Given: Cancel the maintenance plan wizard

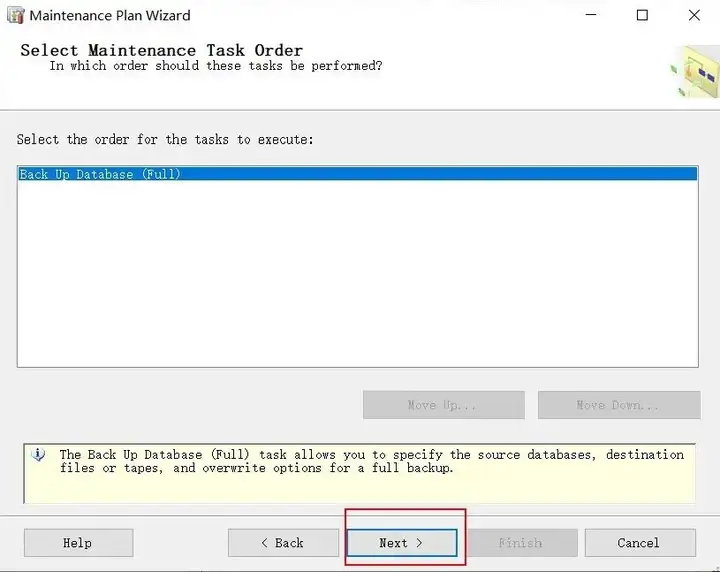Looking at the screenshot, I should [x=639, y=543].
